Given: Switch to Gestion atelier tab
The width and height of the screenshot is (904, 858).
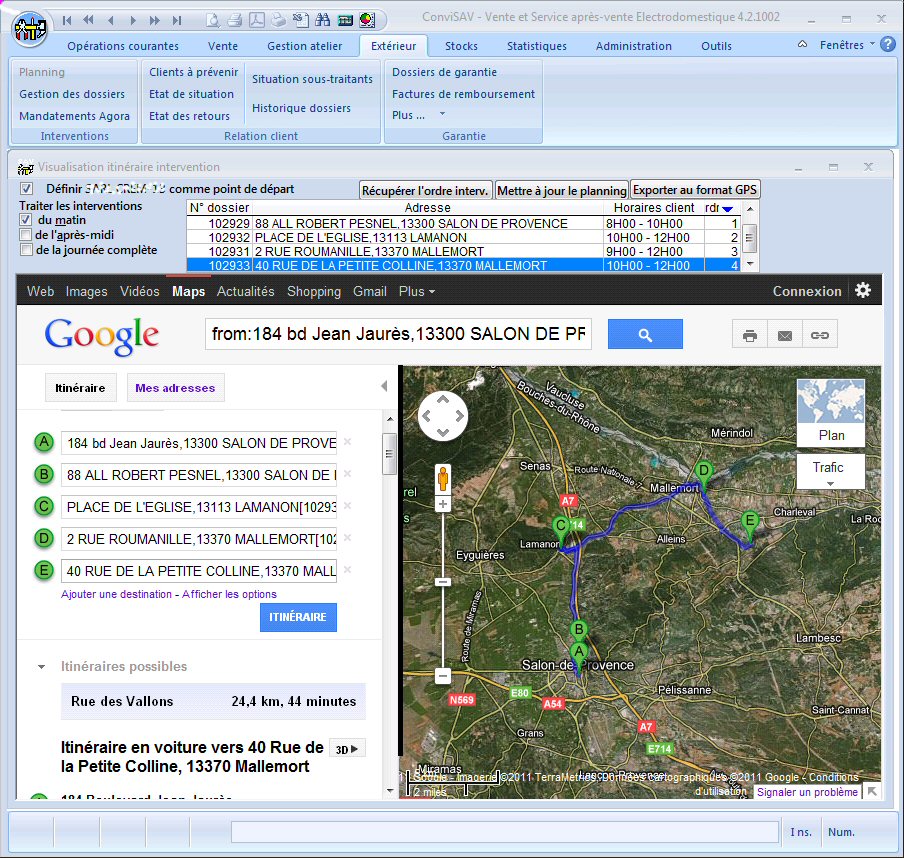Looking at the screenshot, I should coord(304,46).
